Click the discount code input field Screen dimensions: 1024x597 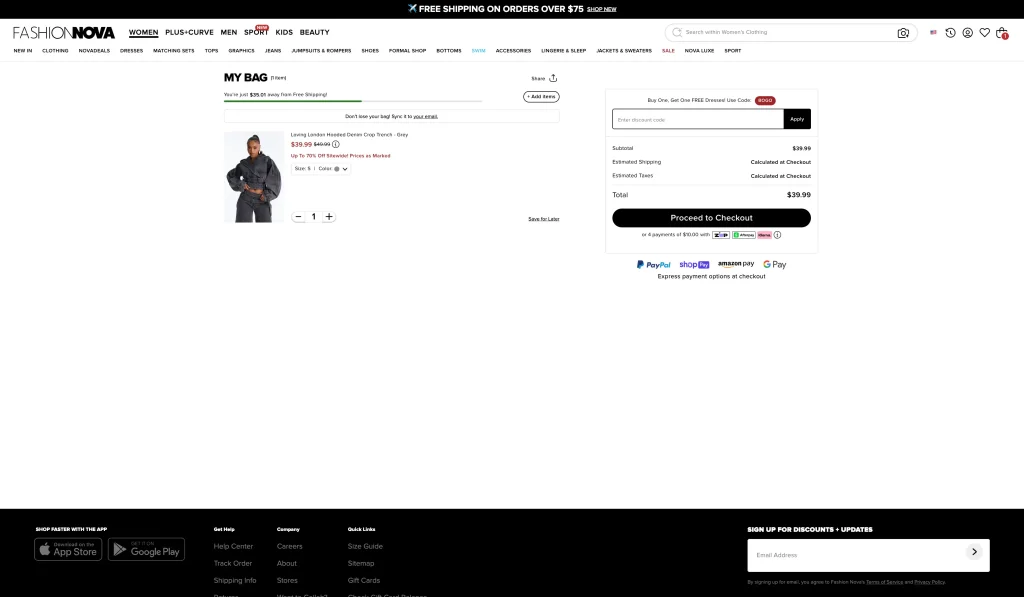pos(697,119)
